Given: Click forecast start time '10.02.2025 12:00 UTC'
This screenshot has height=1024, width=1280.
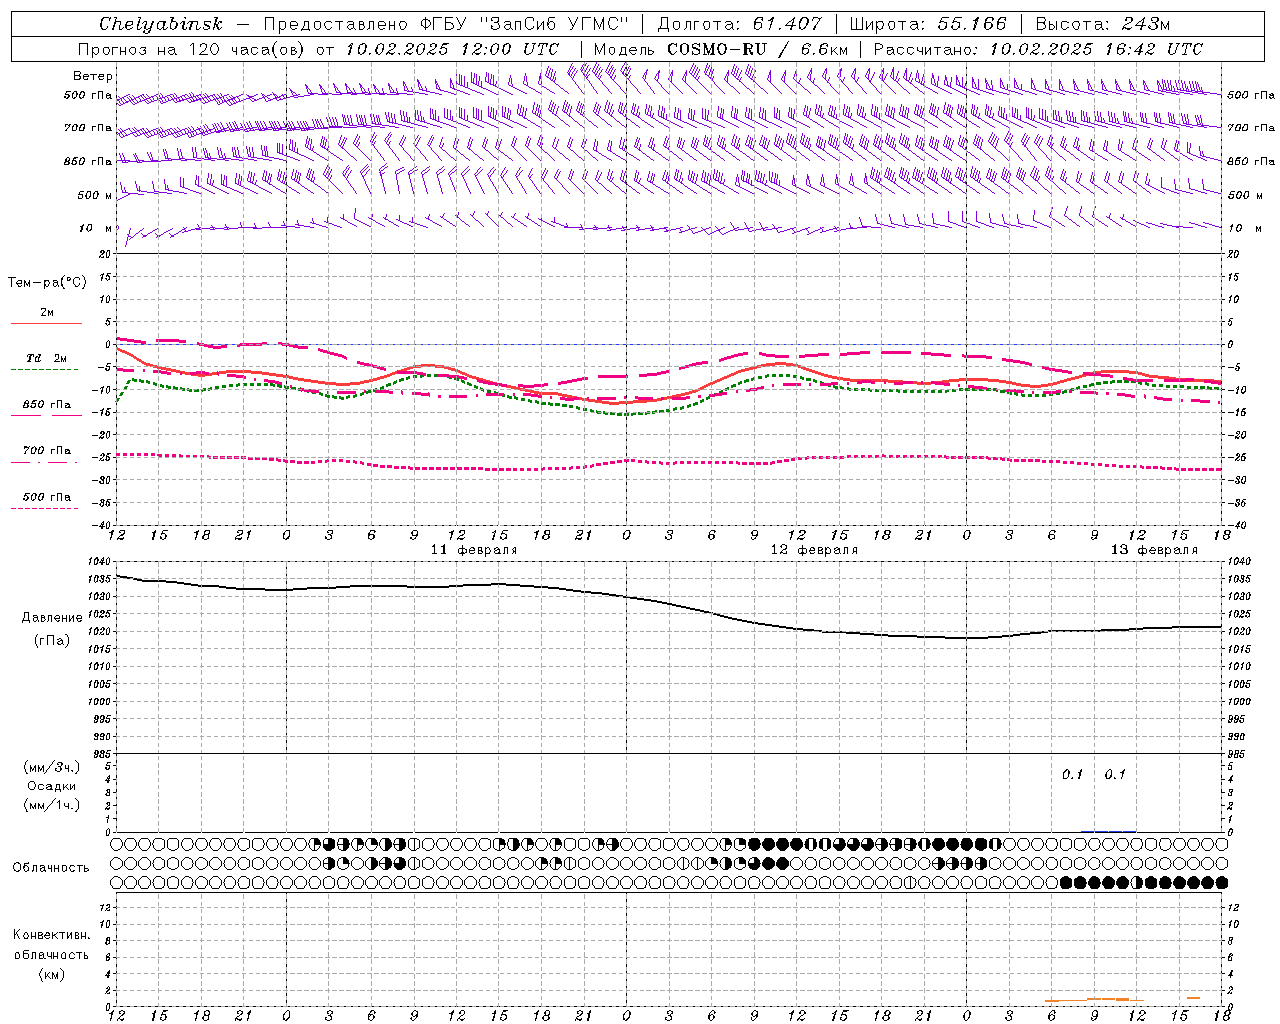Looking at the screenshot, I should pyautogui.click(x=453, y=49).
